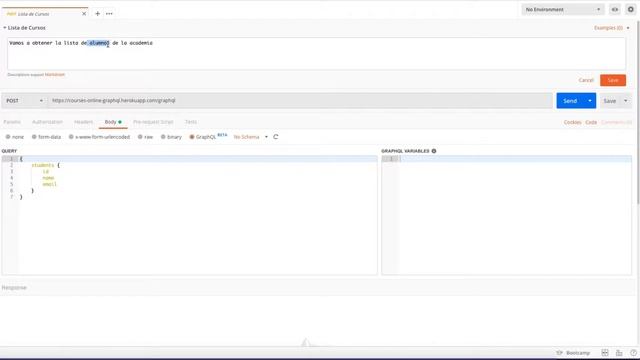Open the Send button dropdown arrow
640x360 pixels.
(x=590, y=101)
